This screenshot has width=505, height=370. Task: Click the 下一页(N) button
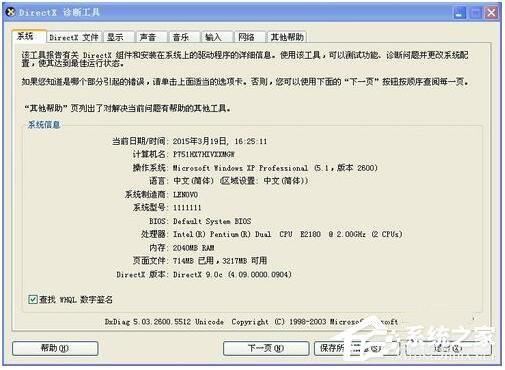(266, 348)
